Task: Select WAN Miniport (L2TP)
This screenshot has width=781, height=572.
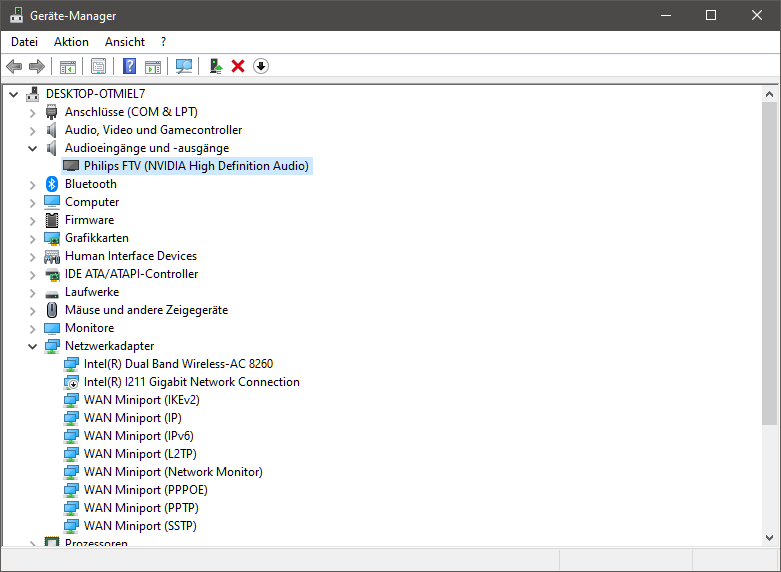Action: (140, 453)
